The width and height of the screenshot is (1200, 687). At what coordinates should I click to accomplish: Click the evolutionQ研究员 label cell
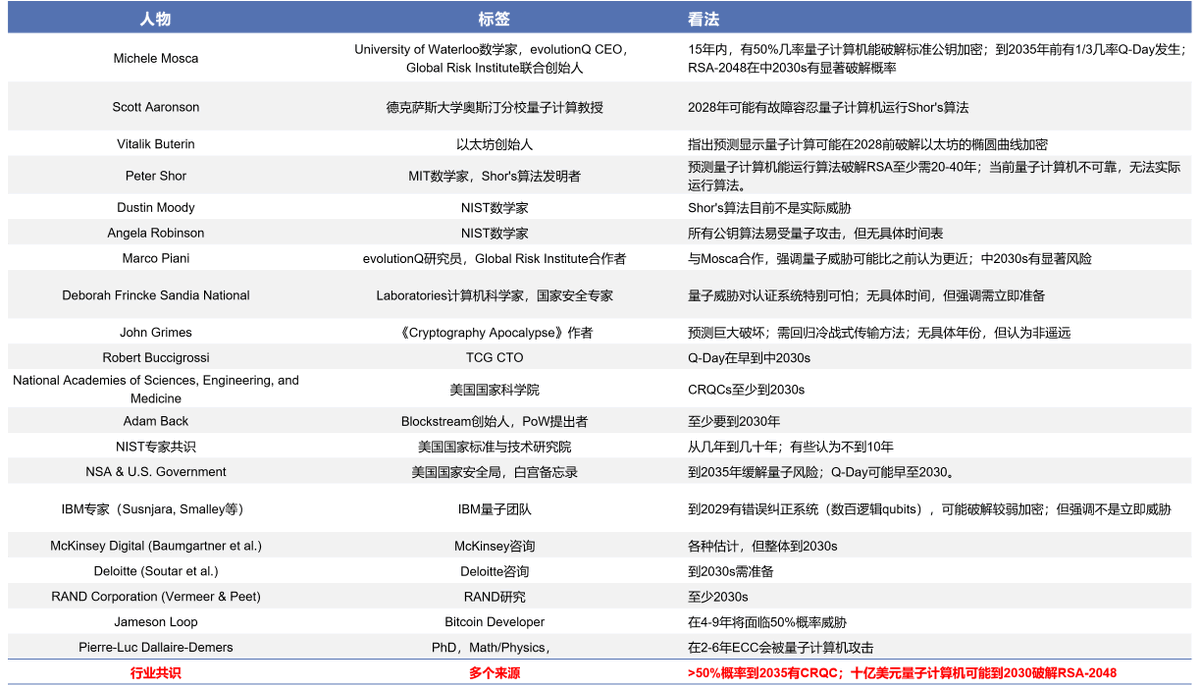(494, 258)
